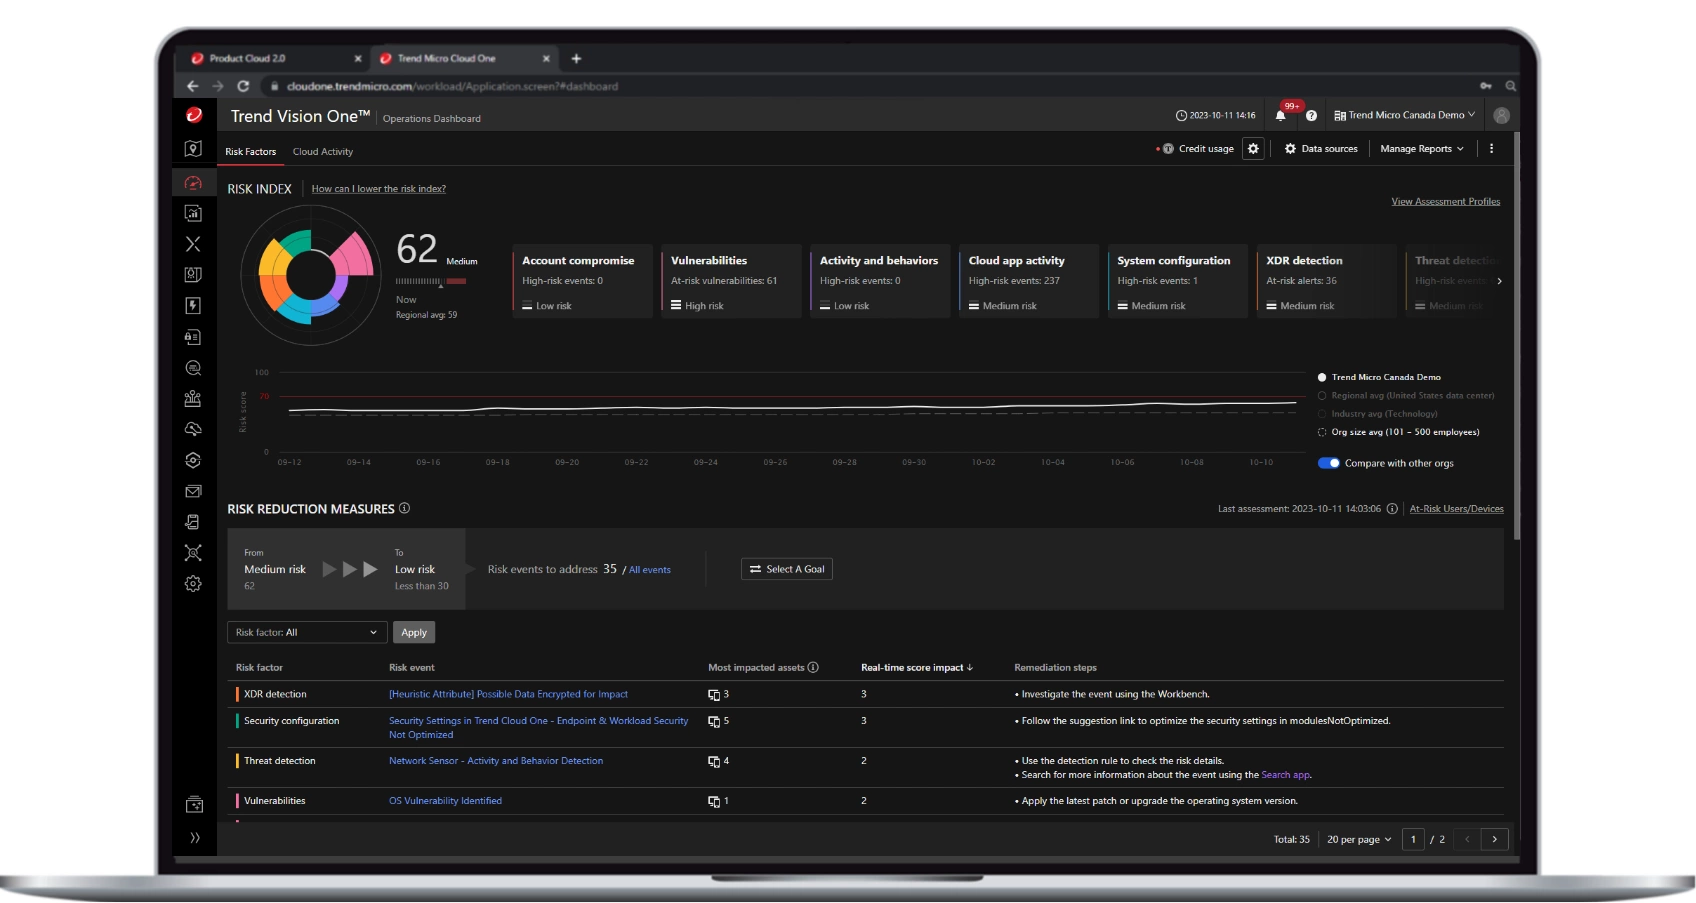Open the padlock list sidebar icon

coord(194,337)
